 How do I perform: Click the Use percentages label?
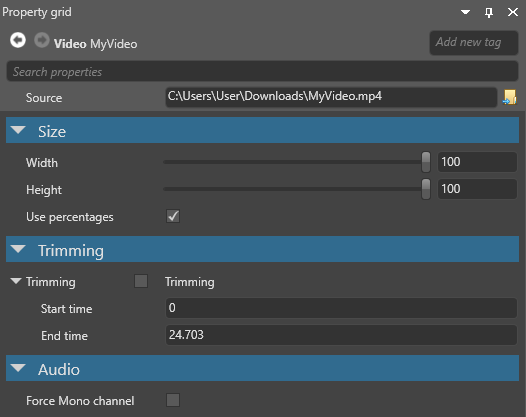(70, 217)
